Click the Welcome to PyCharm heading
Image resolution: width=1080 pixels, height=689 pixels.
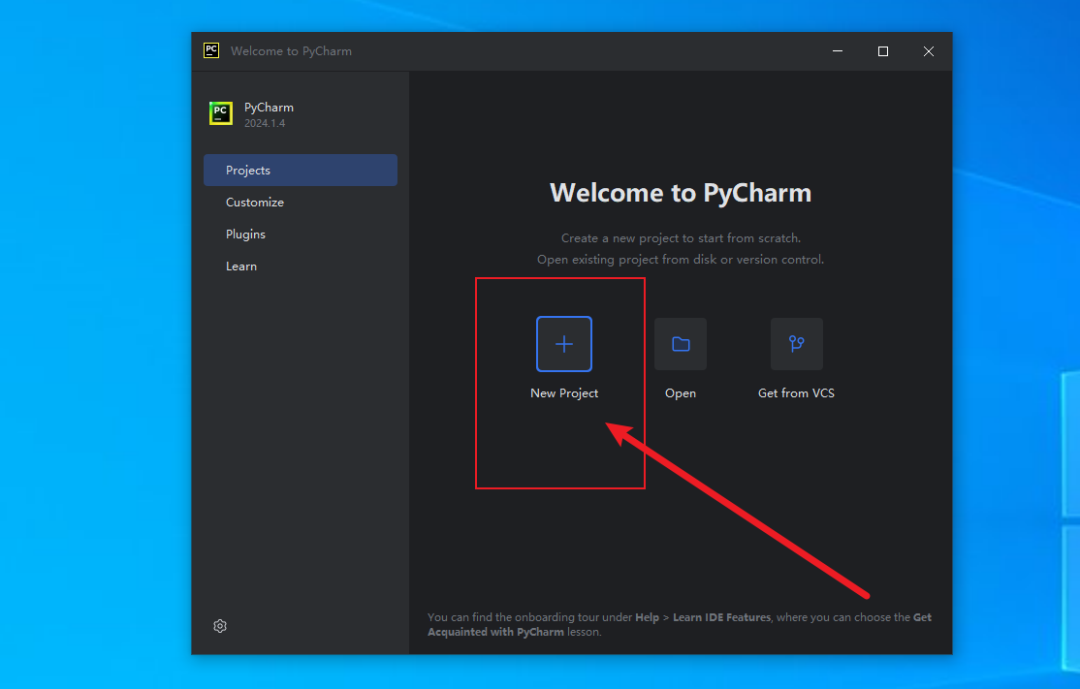coord(681,193)
